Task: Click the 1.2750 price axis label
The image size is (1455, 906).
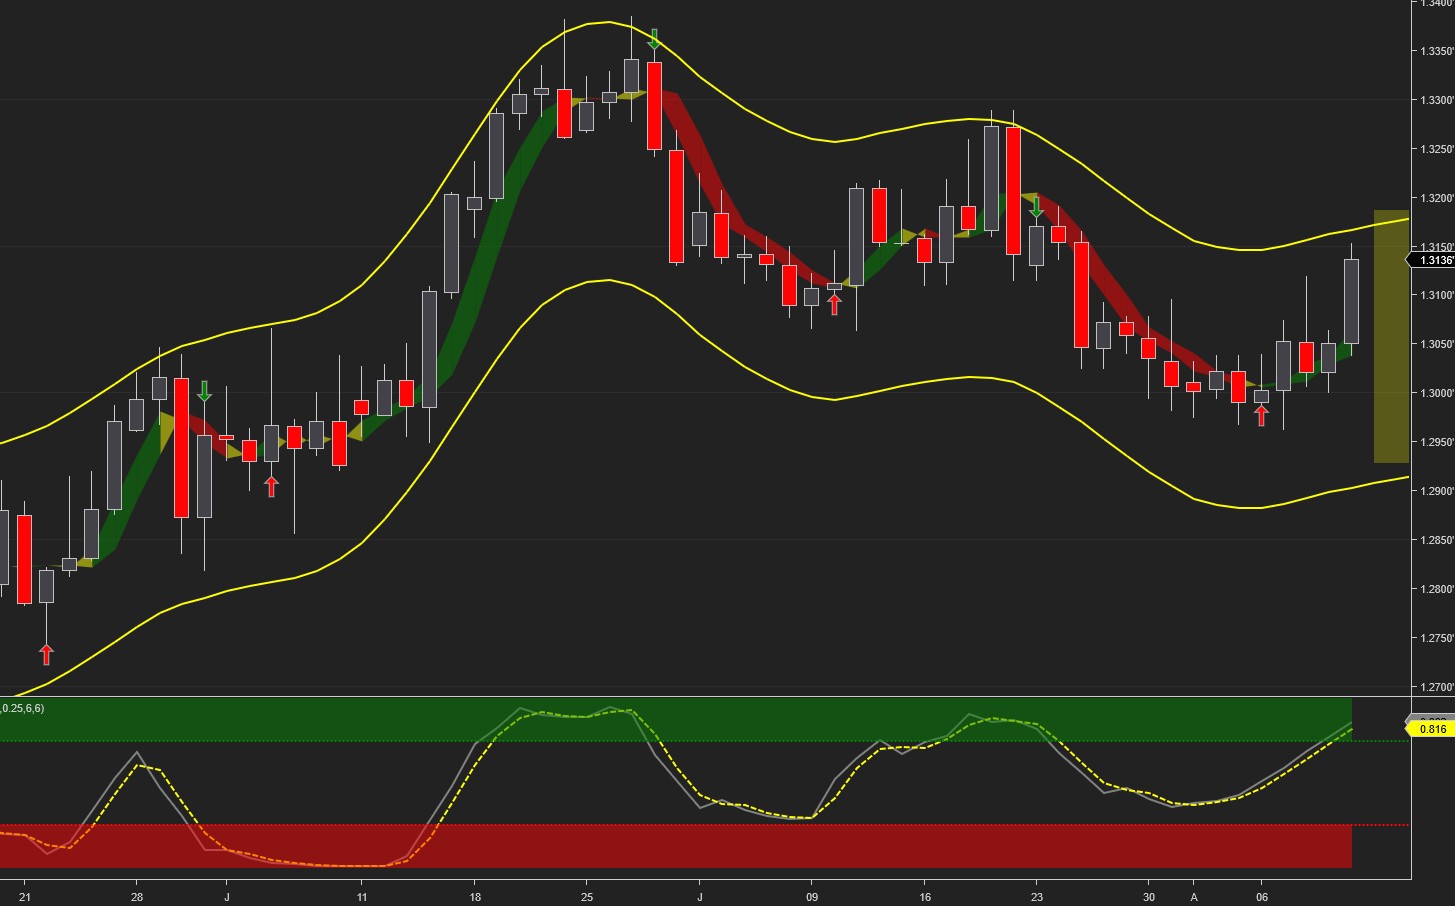Action: coord(1437,638)
